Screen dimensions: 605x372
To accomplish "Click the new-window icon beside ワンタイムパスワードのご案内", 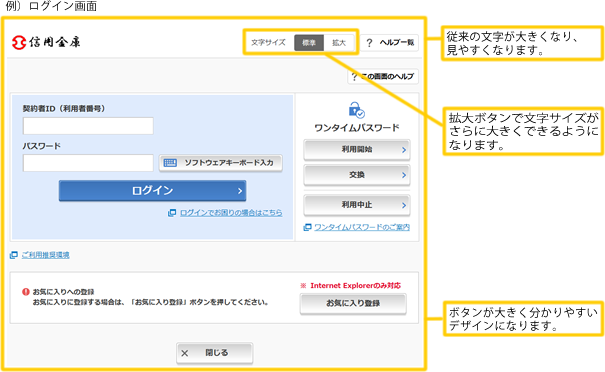I will [x=308, y=227].
